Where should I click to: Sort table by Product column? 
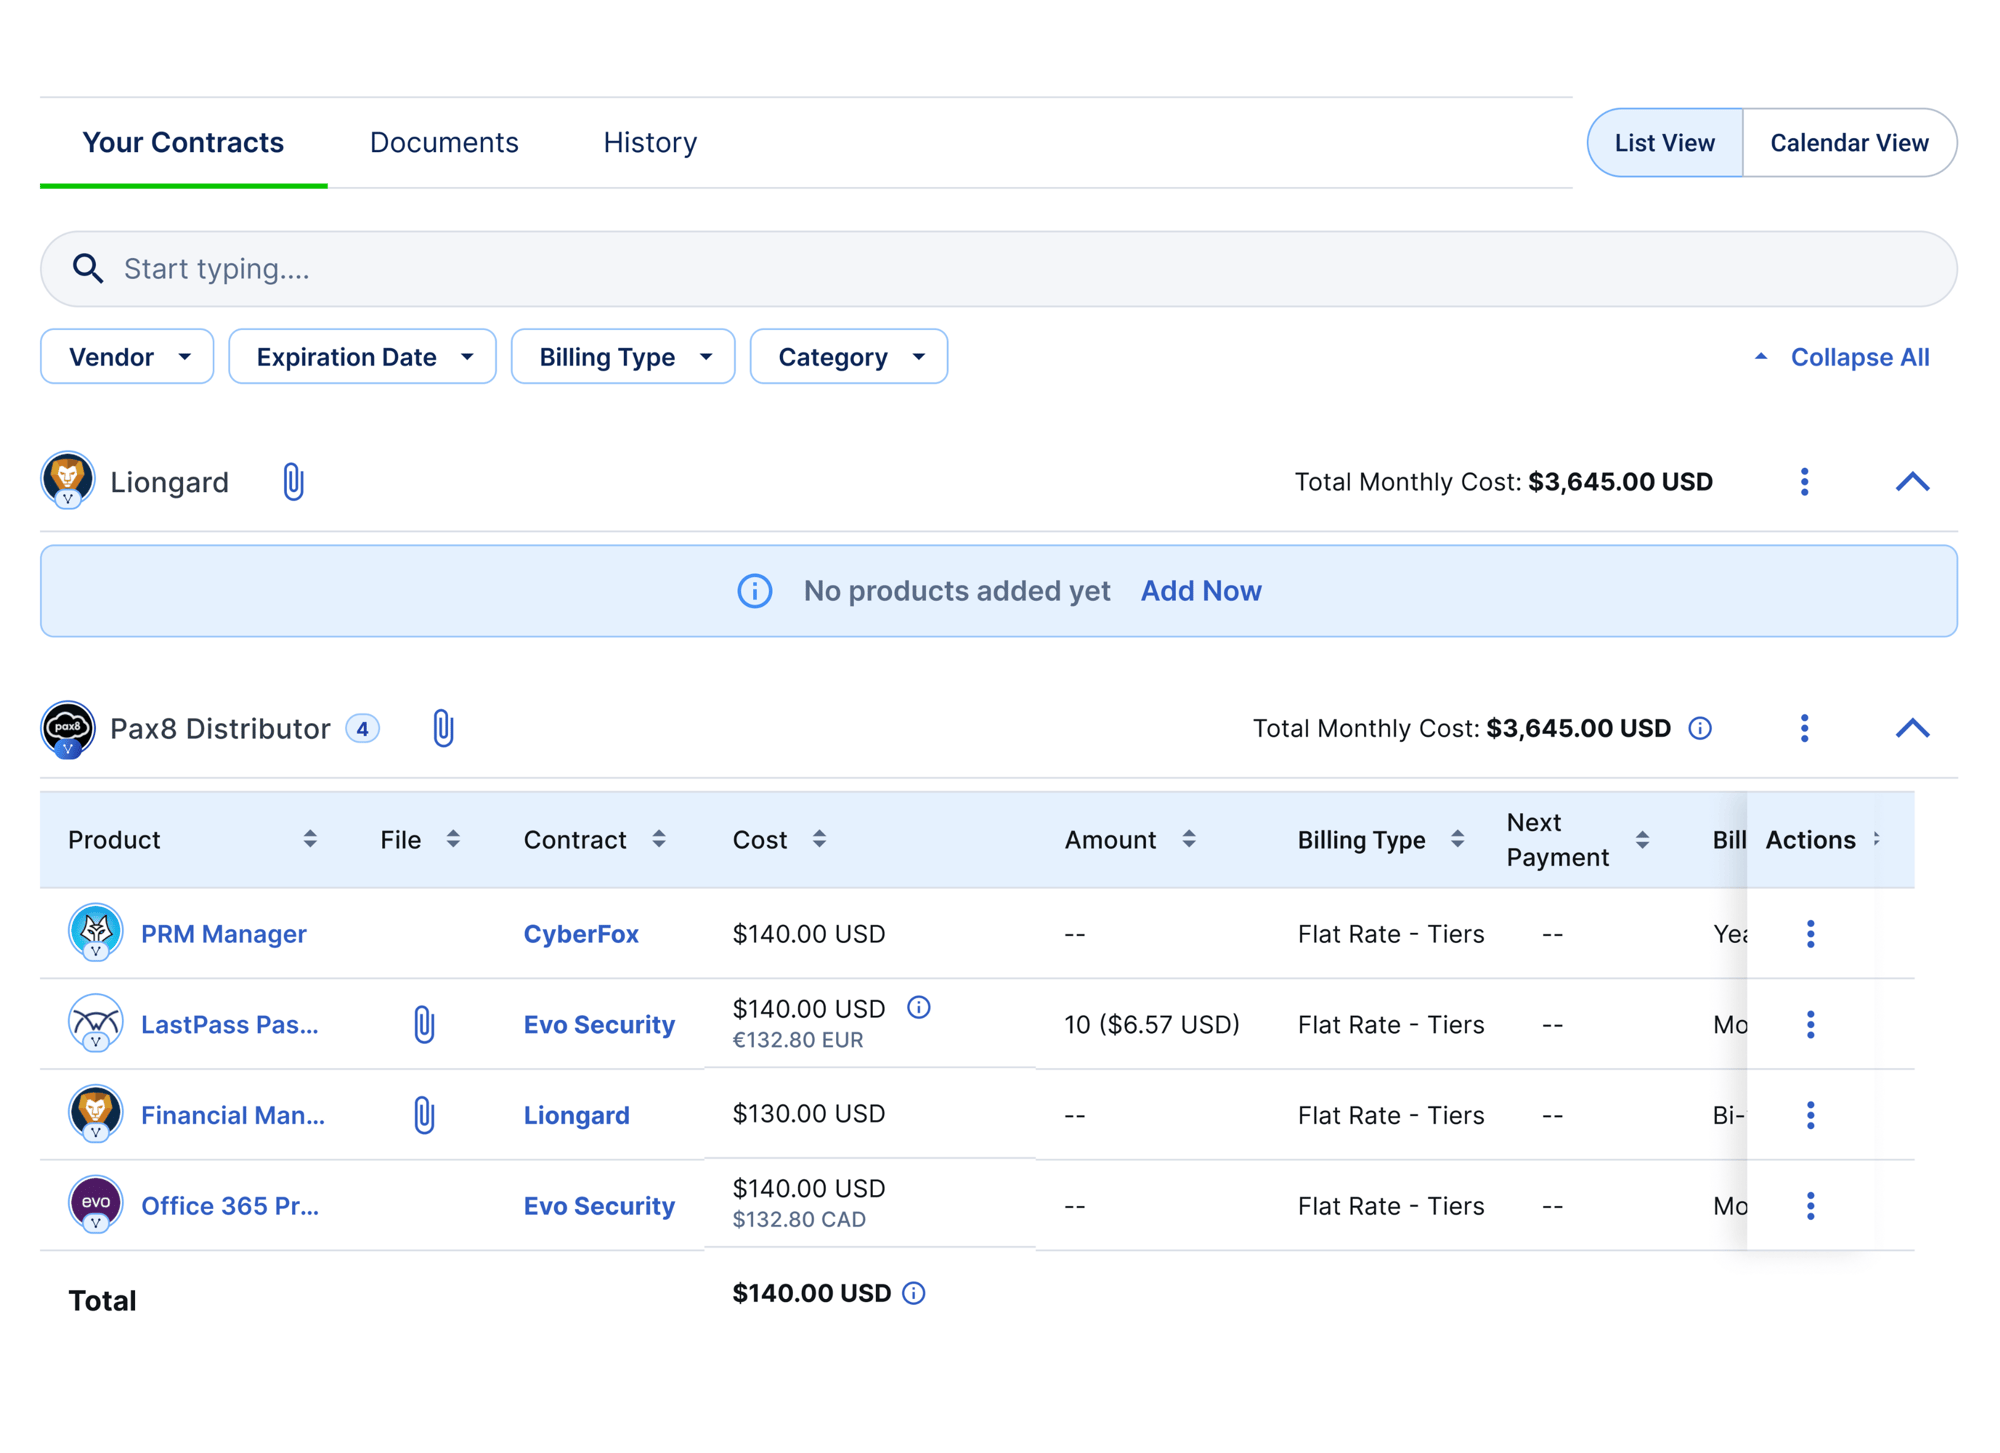[310, 840]
